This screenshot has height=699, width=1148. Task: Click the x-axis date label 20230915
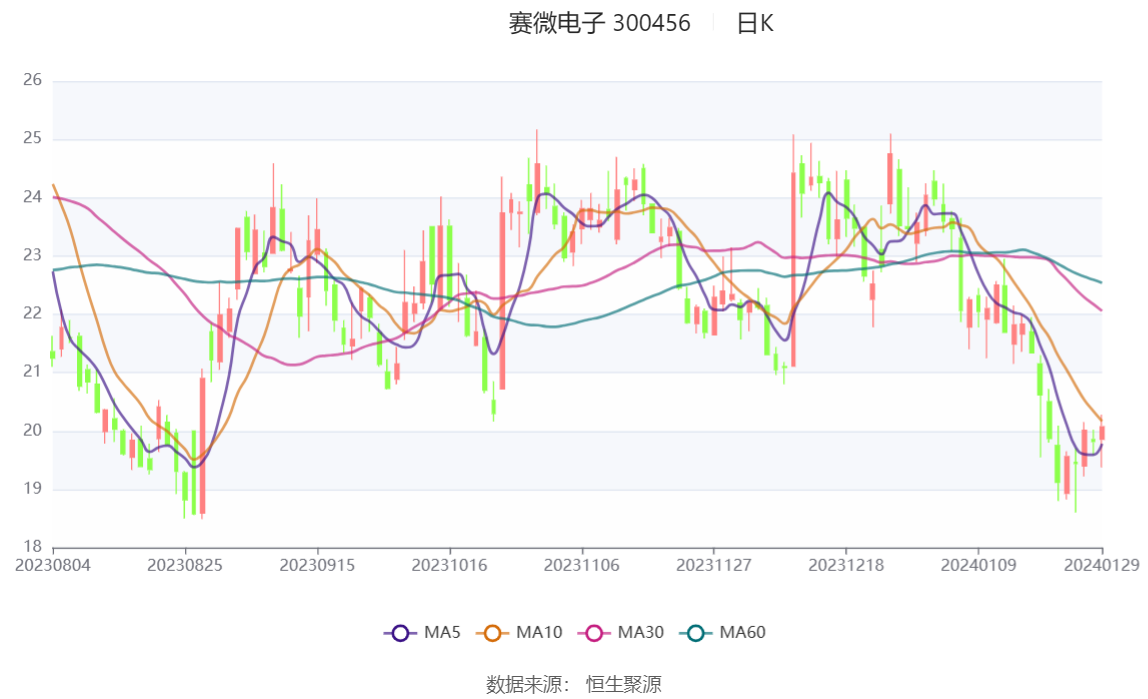[318, 566]
